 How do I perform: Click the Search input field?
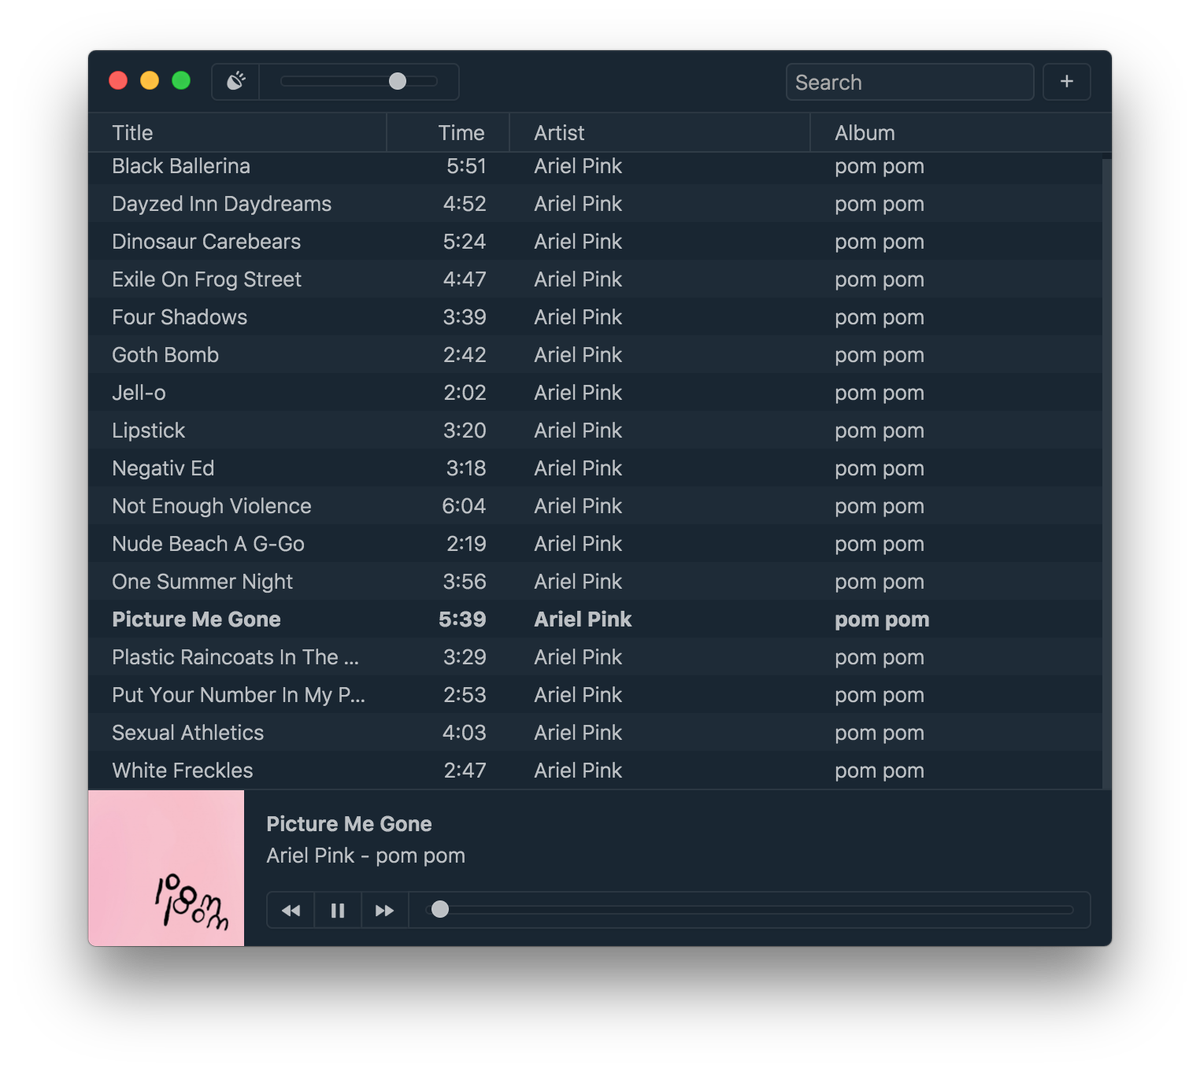(910, 82)
